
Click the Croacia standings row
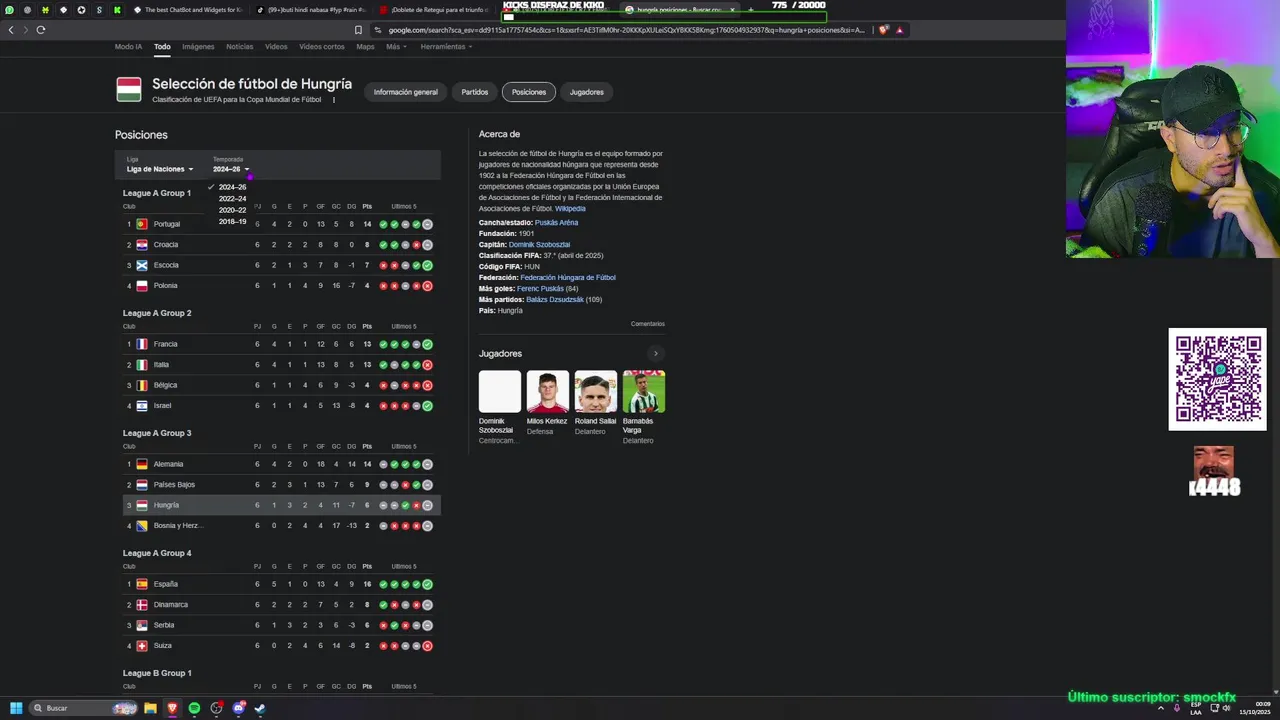(278, 245)
